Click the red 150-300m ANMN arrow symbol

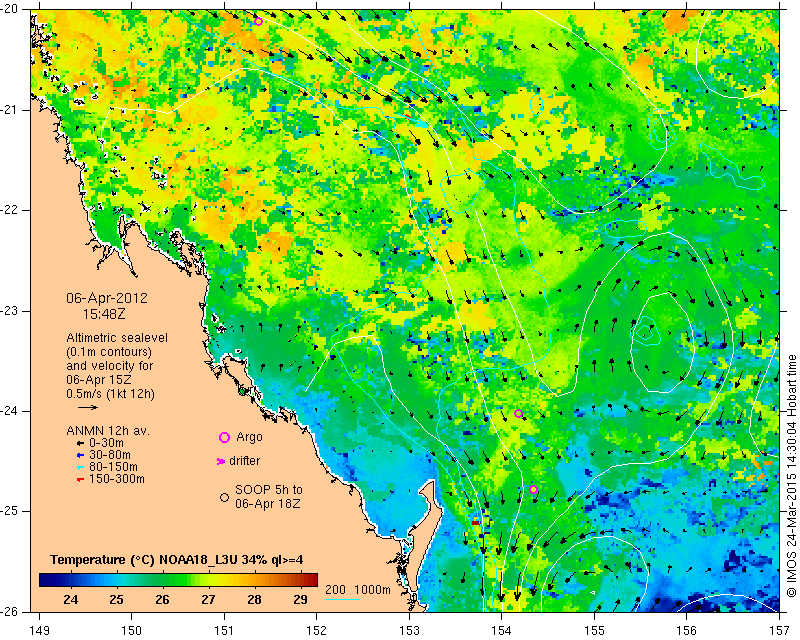click(x=80, y=480)
